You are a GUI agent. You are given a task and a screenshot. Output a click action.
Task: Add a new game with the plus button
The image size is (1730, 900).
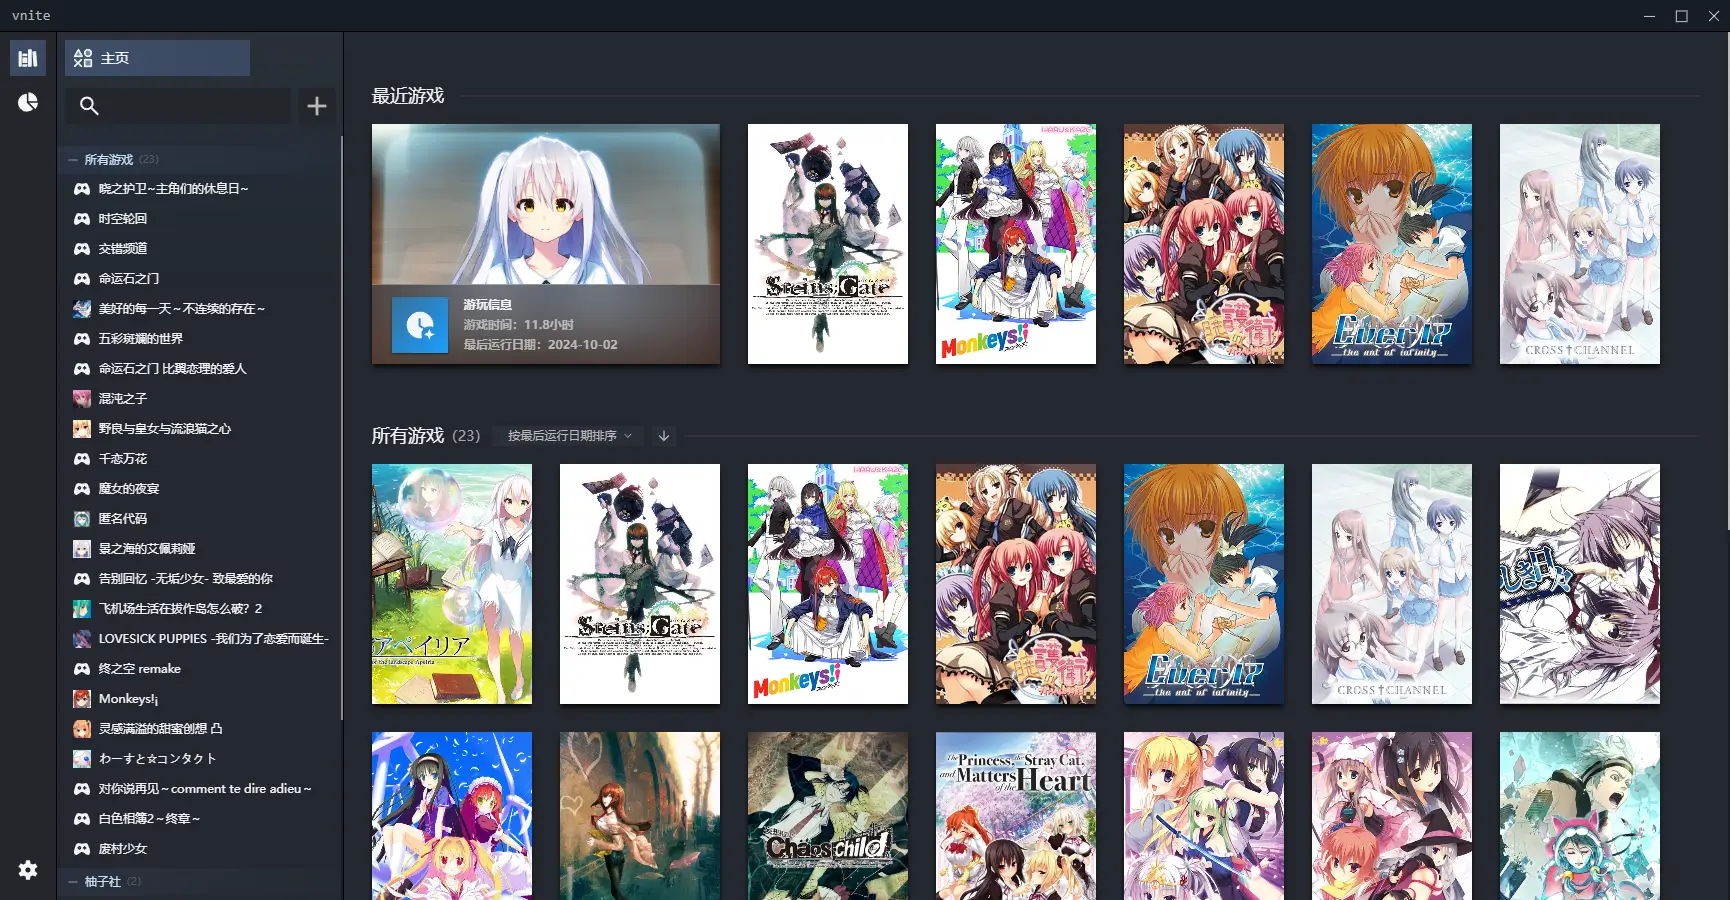(317, 106)
